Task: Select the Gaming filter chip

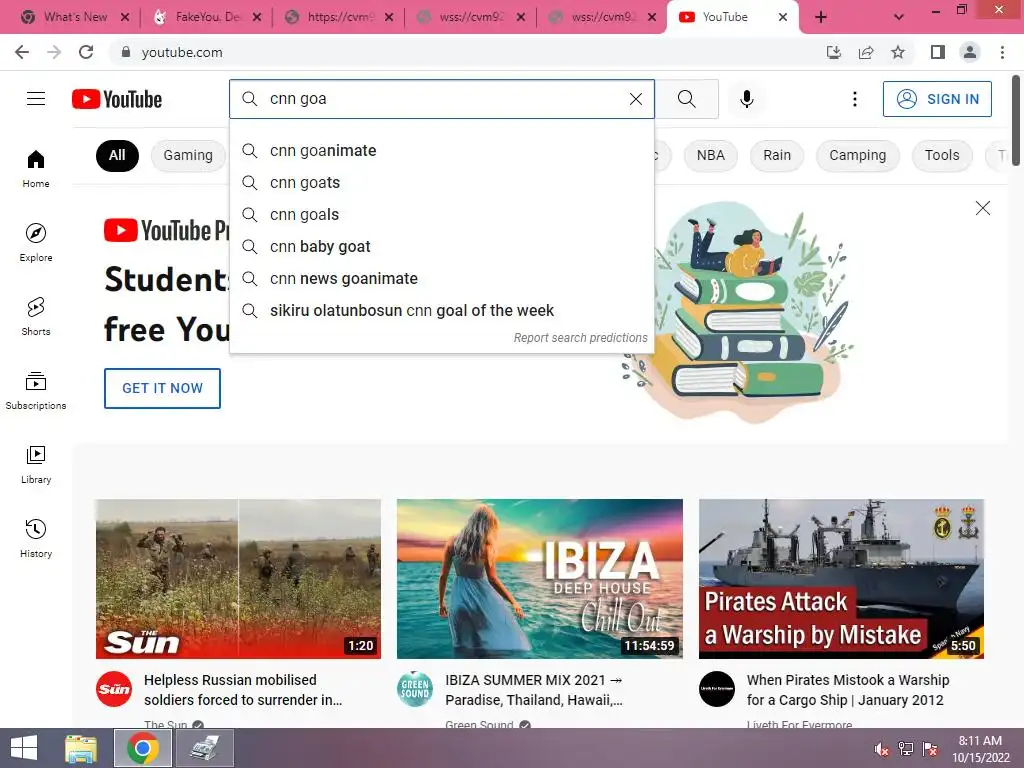Action: (188, 155)
